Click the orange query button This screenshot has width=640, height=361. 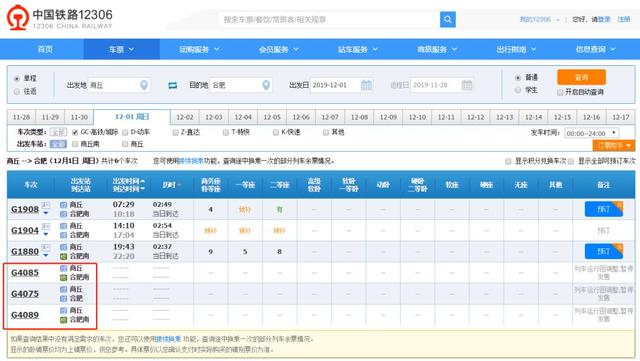581,77
